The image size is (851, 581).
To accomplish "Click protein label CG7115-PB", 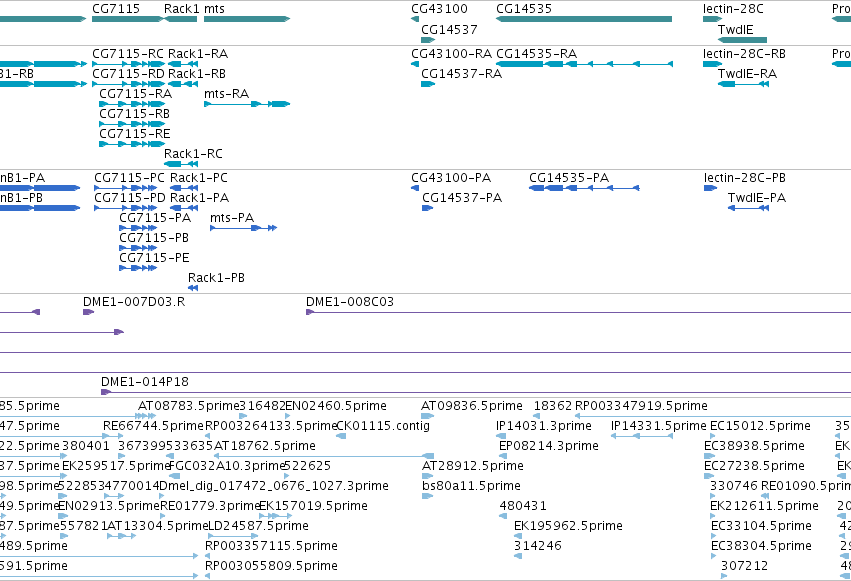I will click(154, 238).
